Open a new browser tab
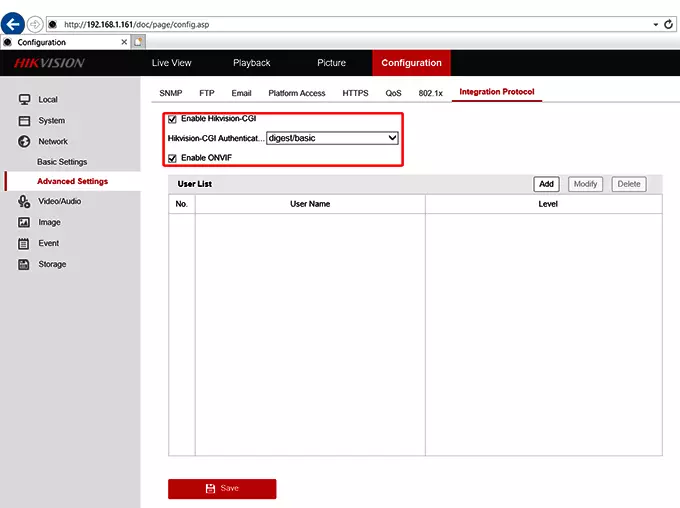The width and height of the screenshot is (680, 508). pos(138,42)
